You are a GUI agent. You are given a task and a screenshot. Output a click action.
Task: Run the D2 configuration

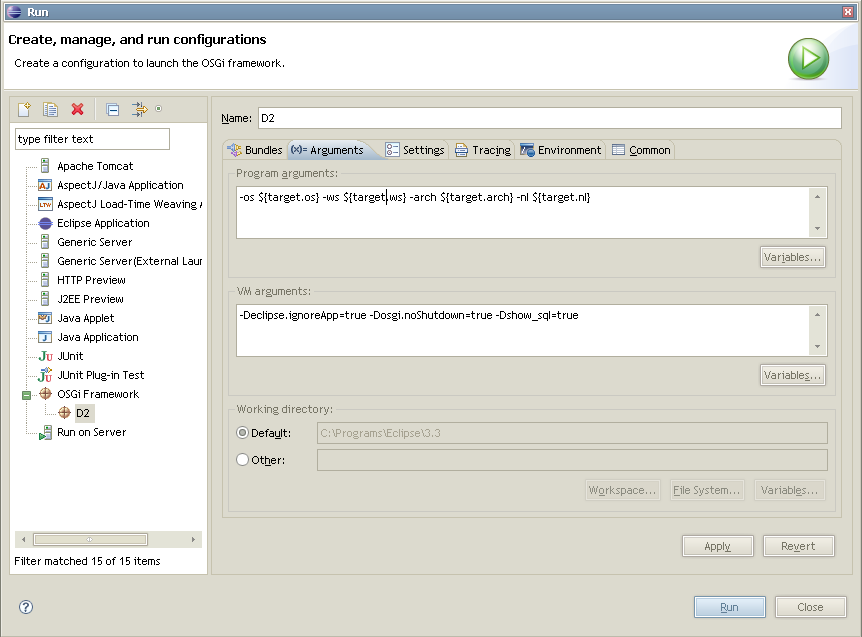730,607
